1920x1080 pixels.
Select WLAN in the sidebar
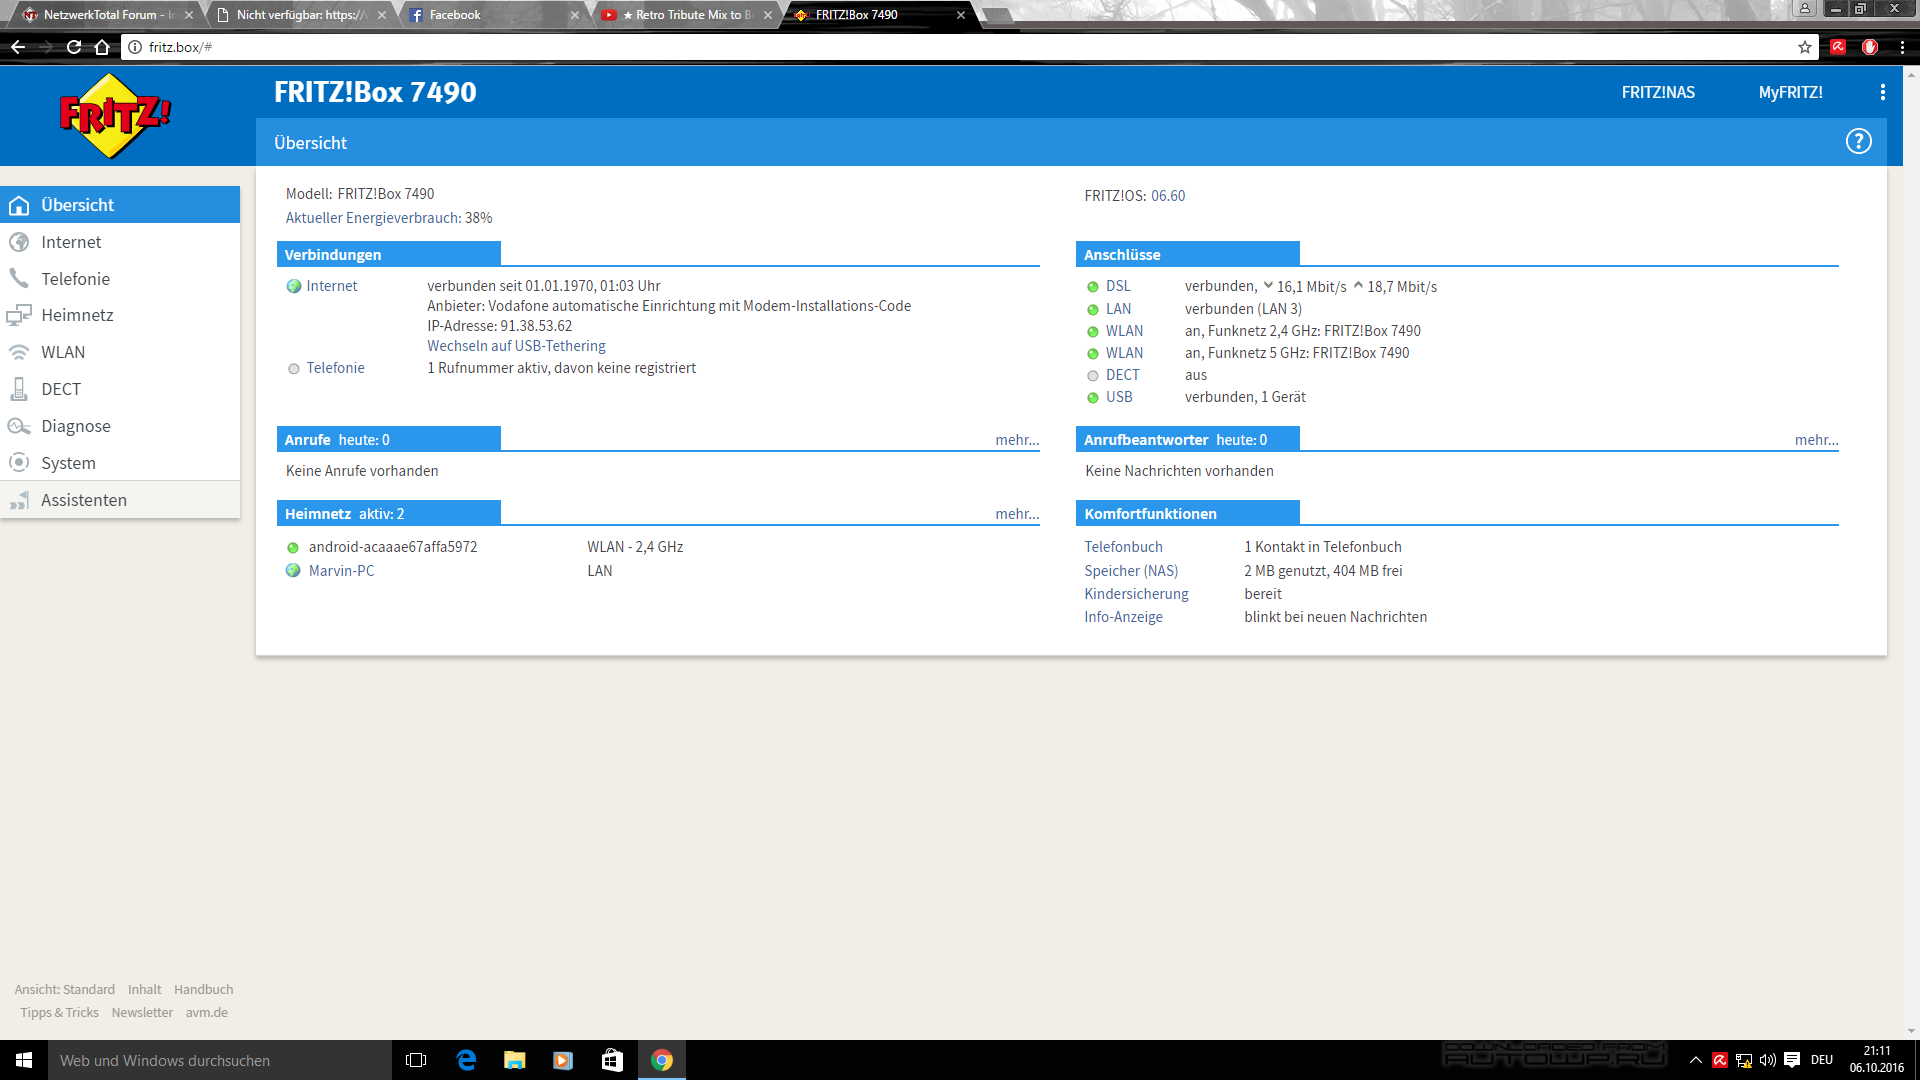click(63, 352)
